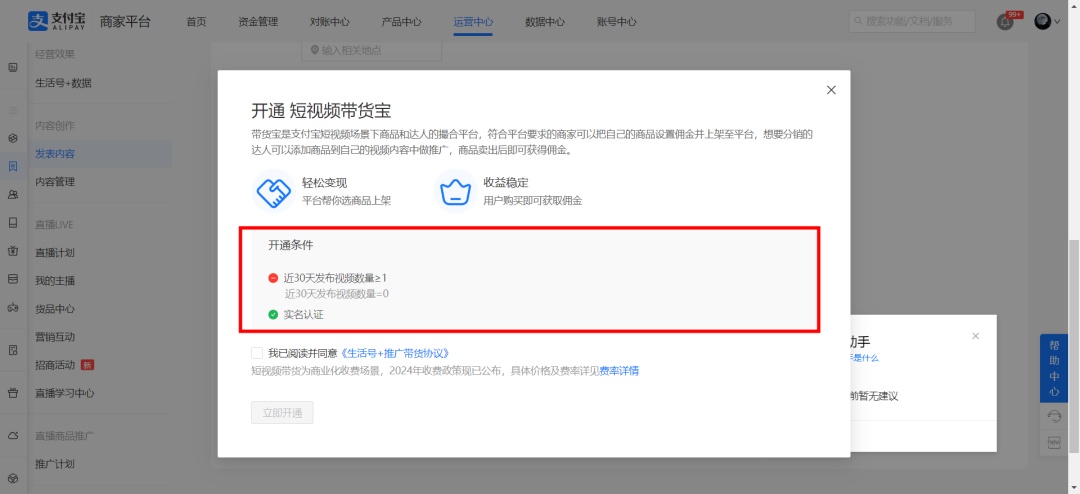
Task: Open 推广计划 in the sidebar
Action: pos(55,464)
